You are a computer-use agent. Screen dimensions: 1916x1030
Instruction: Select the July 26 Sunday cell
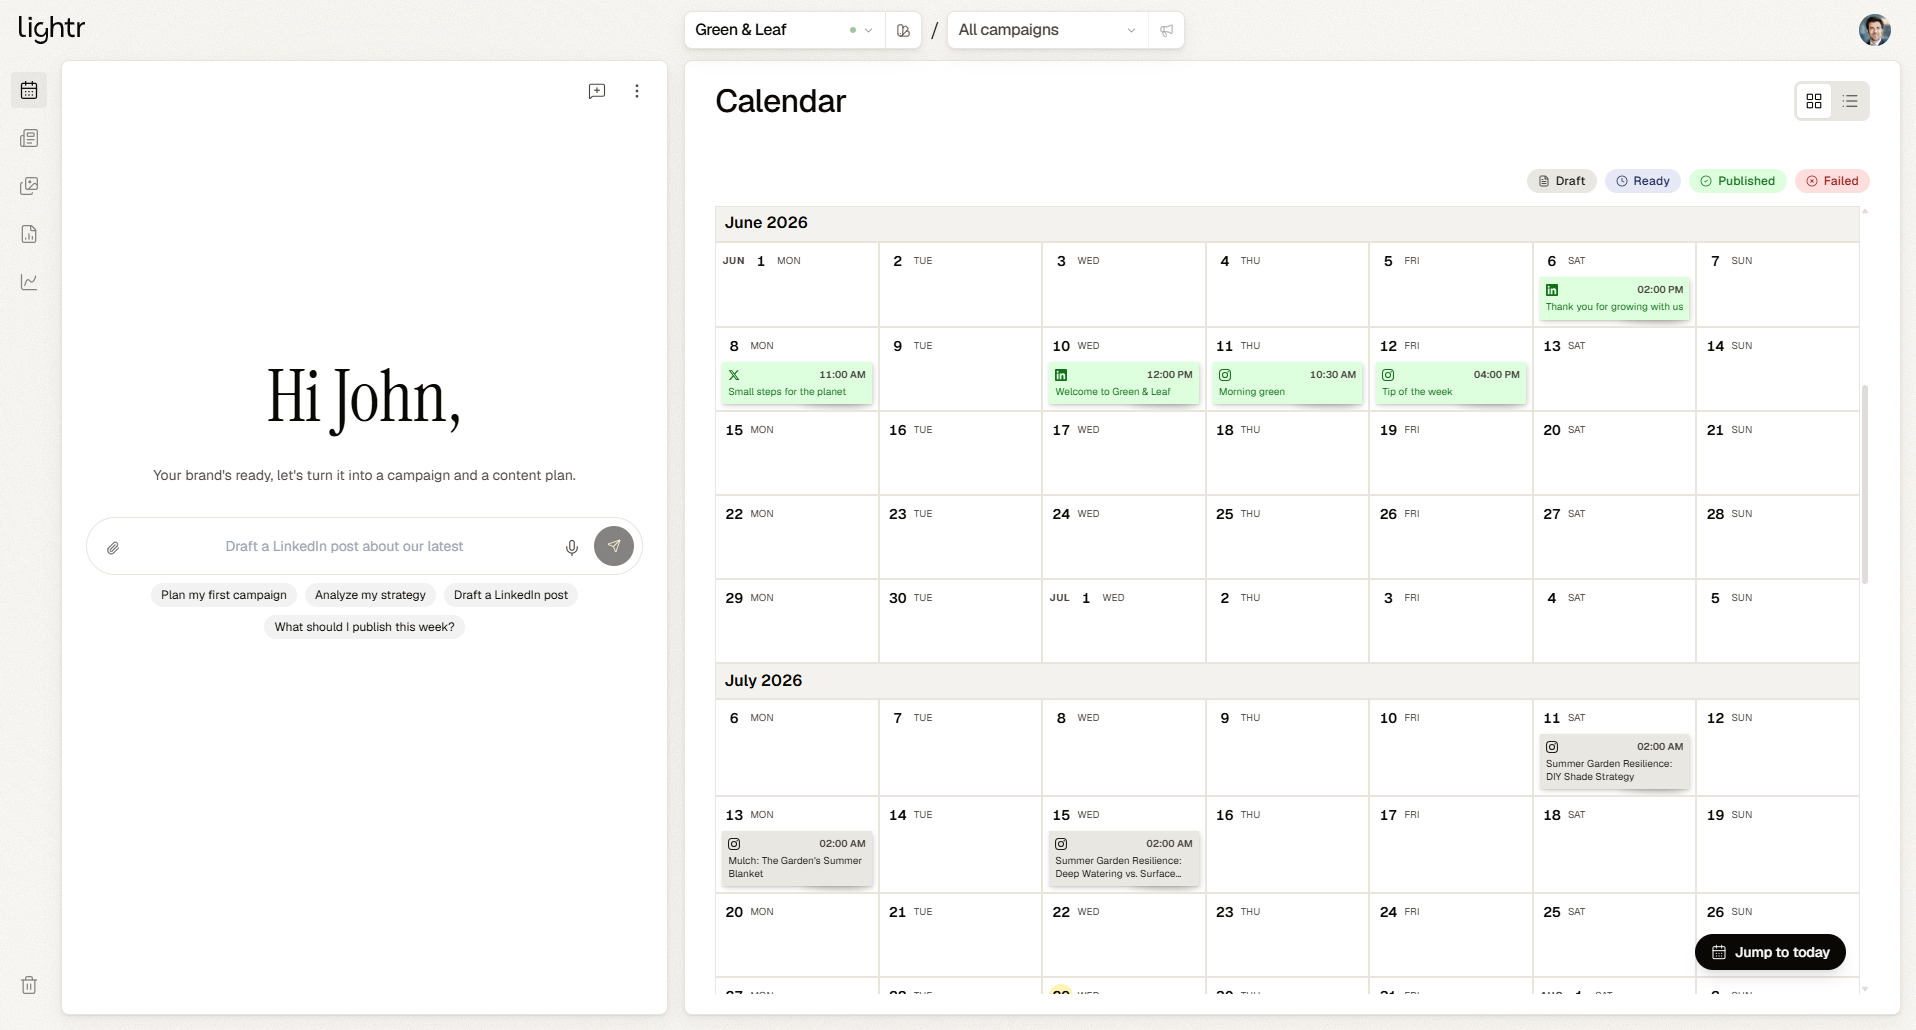(1777, 935)
